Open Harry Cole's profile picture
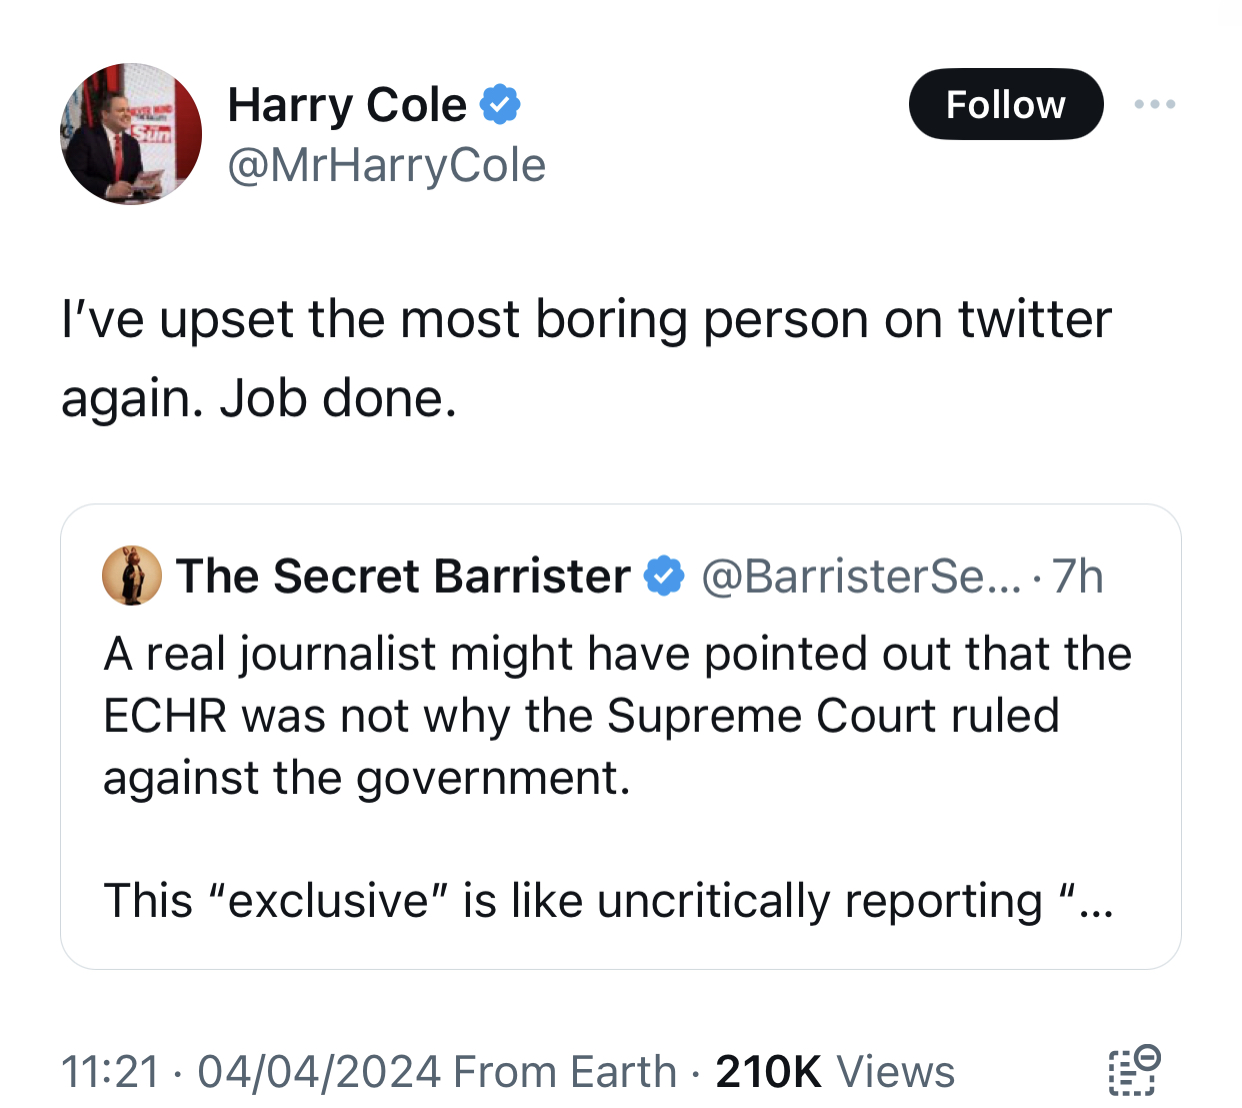This screenshot has width=1242, height=1108. (131, 134)
